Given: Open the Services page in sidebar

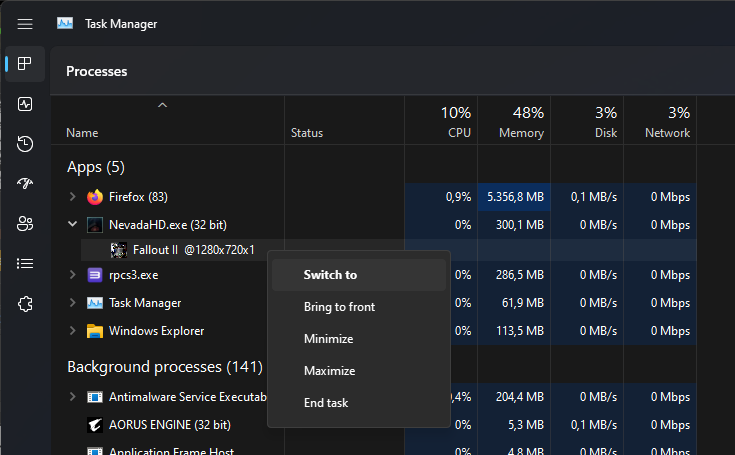Looking at the screenshot, I should click(x=25, y=304).
